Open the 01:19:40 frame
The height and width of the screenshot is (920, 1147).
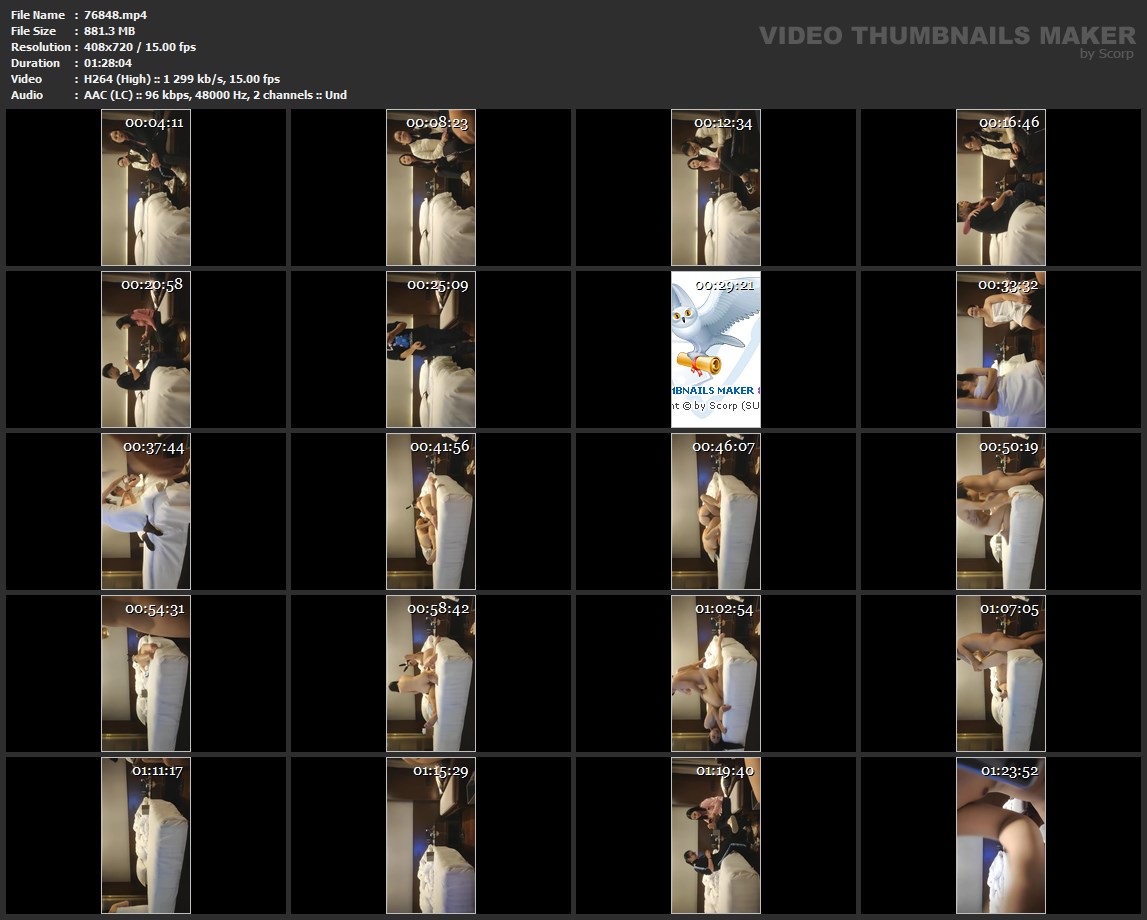coord(716,835)
